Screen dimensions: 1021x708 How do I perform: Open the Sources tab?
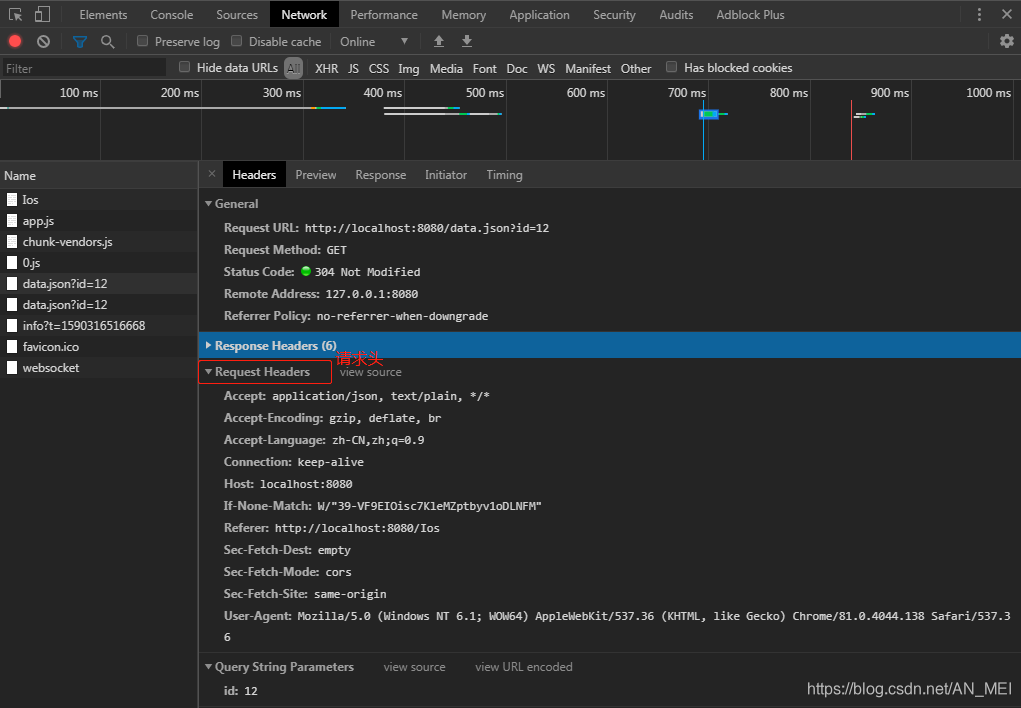tap(237, 14)
